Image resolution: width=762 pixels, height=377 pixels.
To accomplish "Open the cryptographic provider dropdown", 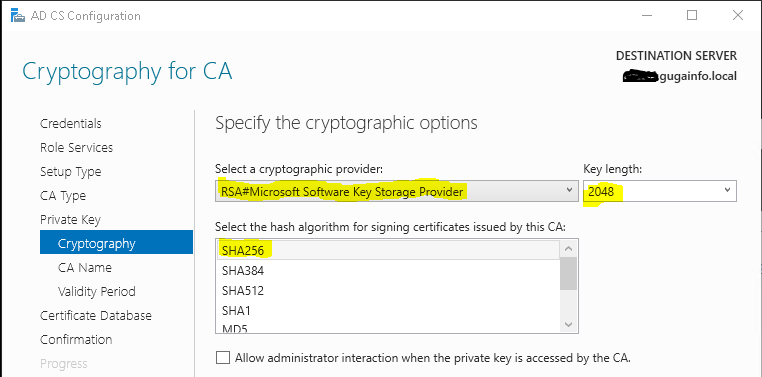I will coord(394,191).
